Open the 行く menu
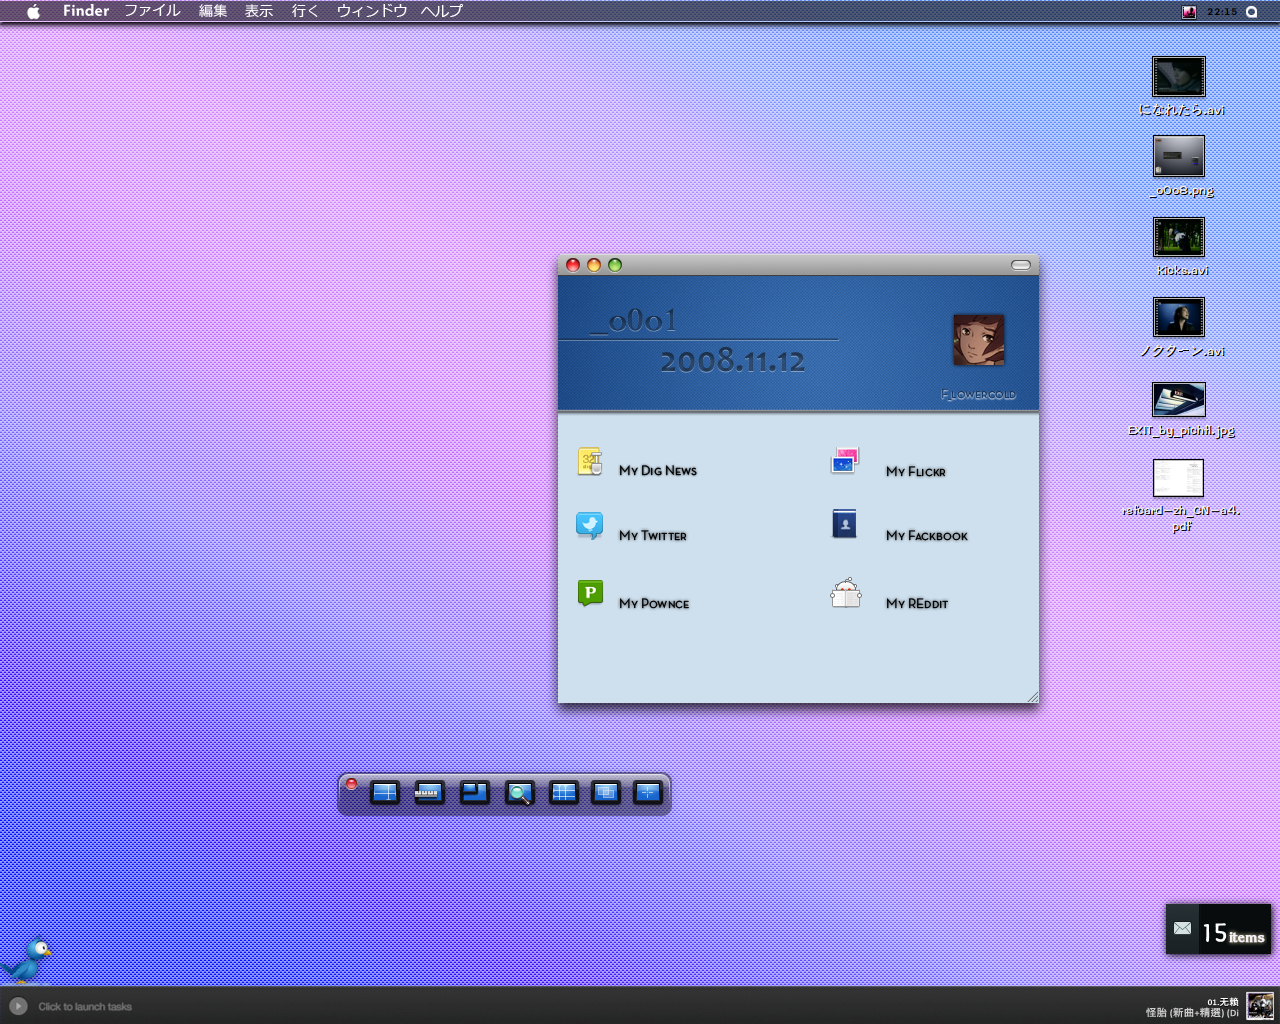 coord(305,11)
